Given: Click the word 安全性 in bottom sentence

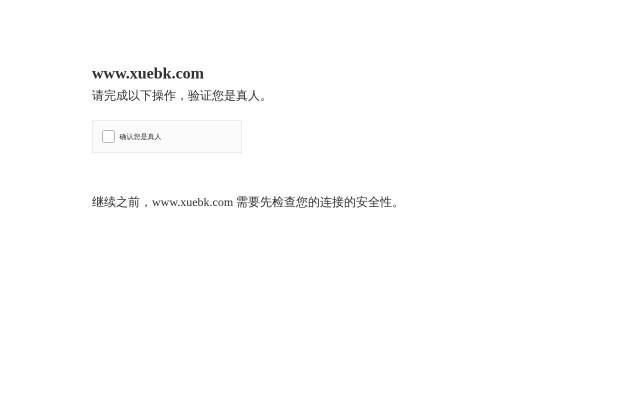Looking at the screenshot, I should click(374, 202).
